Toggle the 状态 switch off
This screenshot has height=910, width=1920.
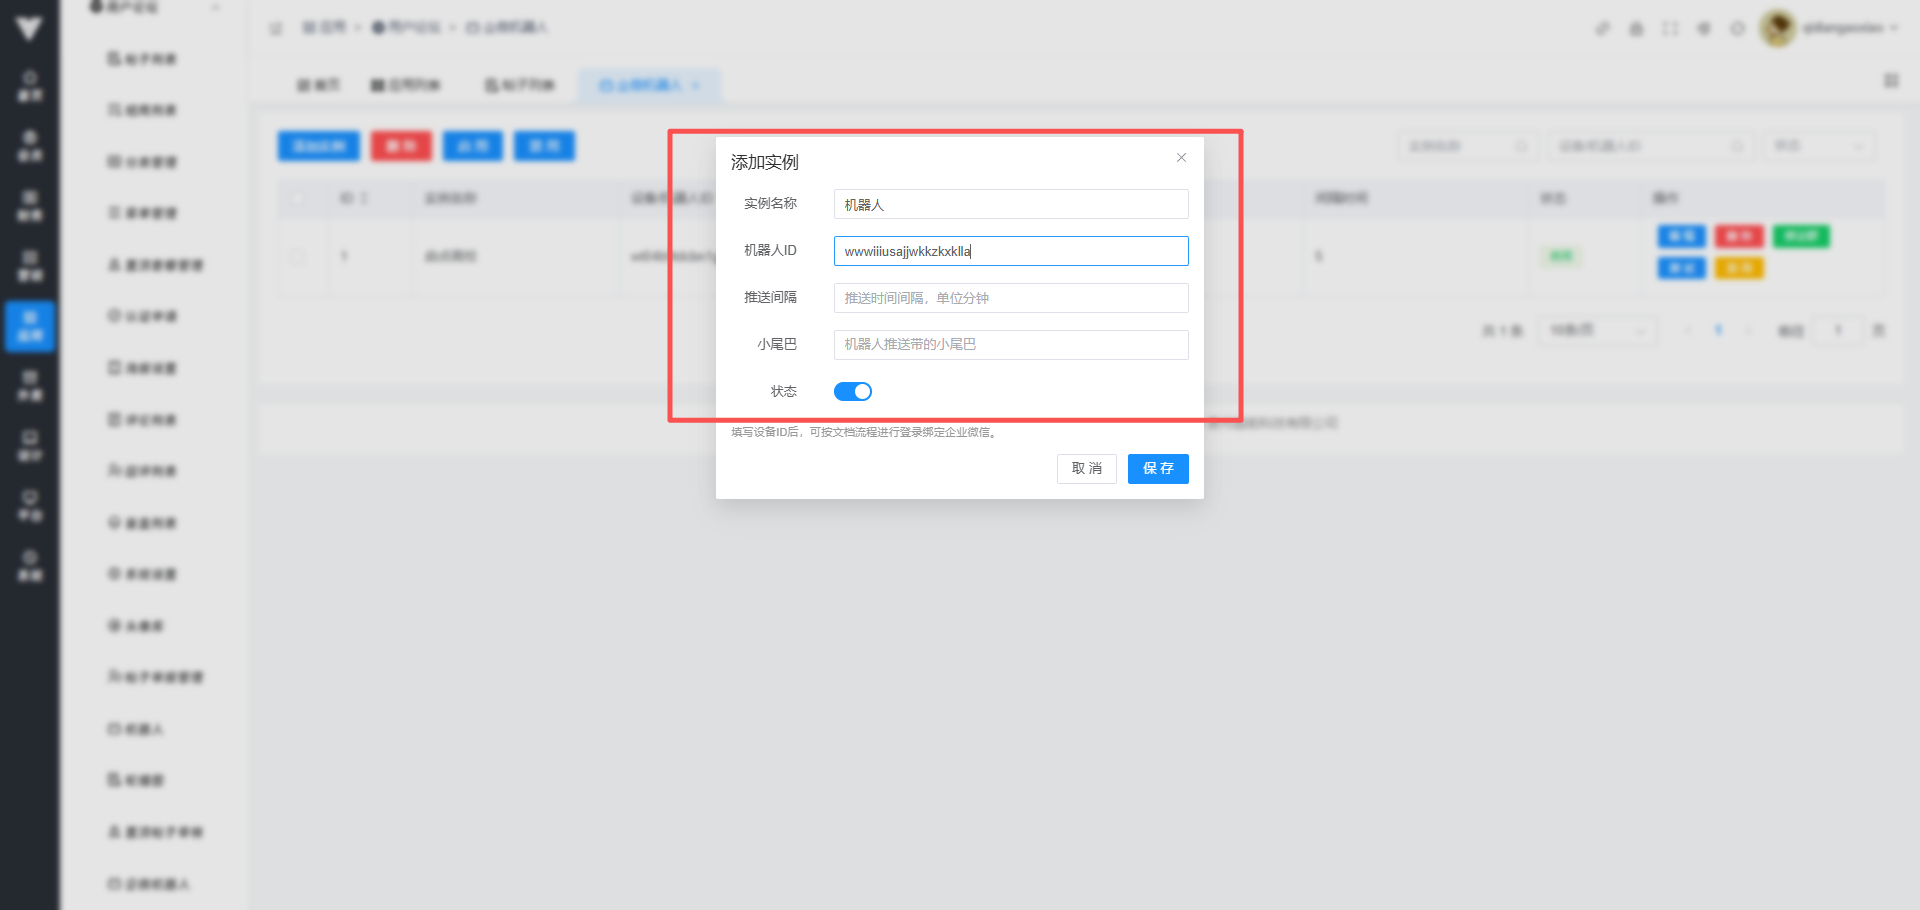click(x=853, y=391)
